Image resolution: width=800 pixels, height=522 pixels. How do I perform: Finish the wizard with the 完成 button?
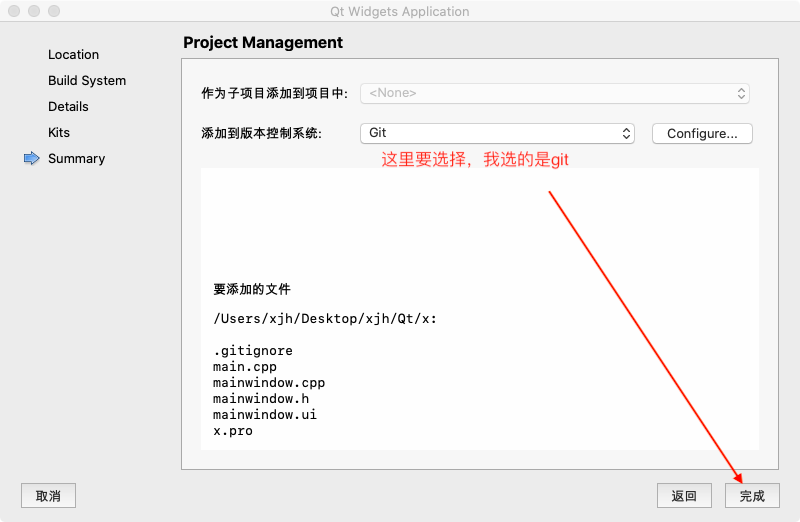[x=752, y=495]
